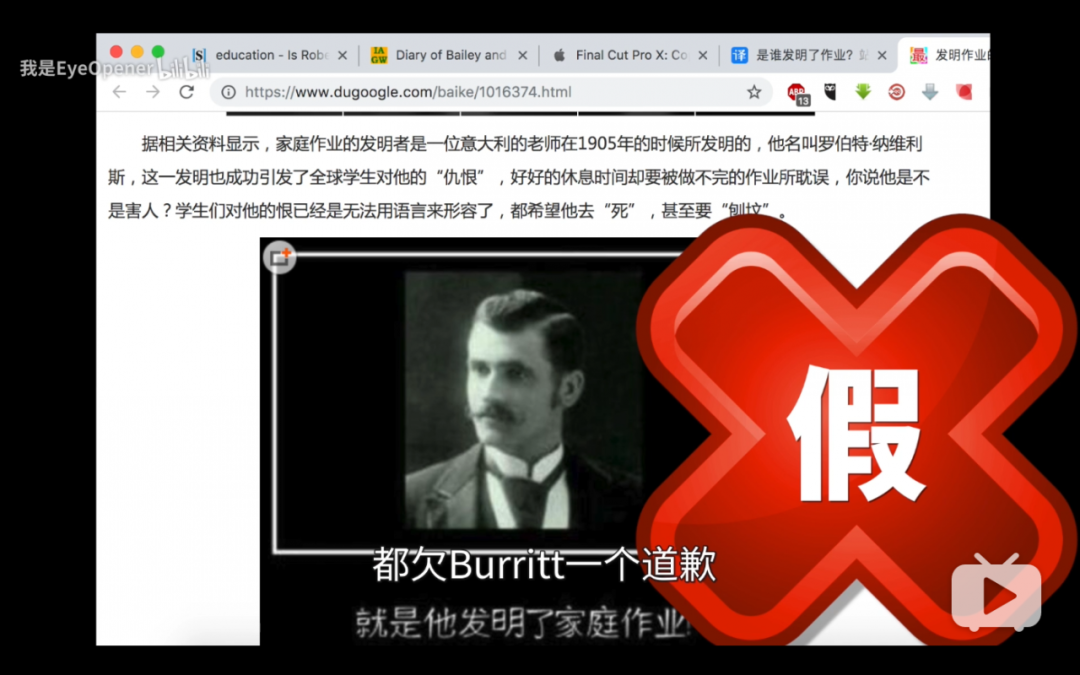Click the back navigation arrow

tap(119, 91)
